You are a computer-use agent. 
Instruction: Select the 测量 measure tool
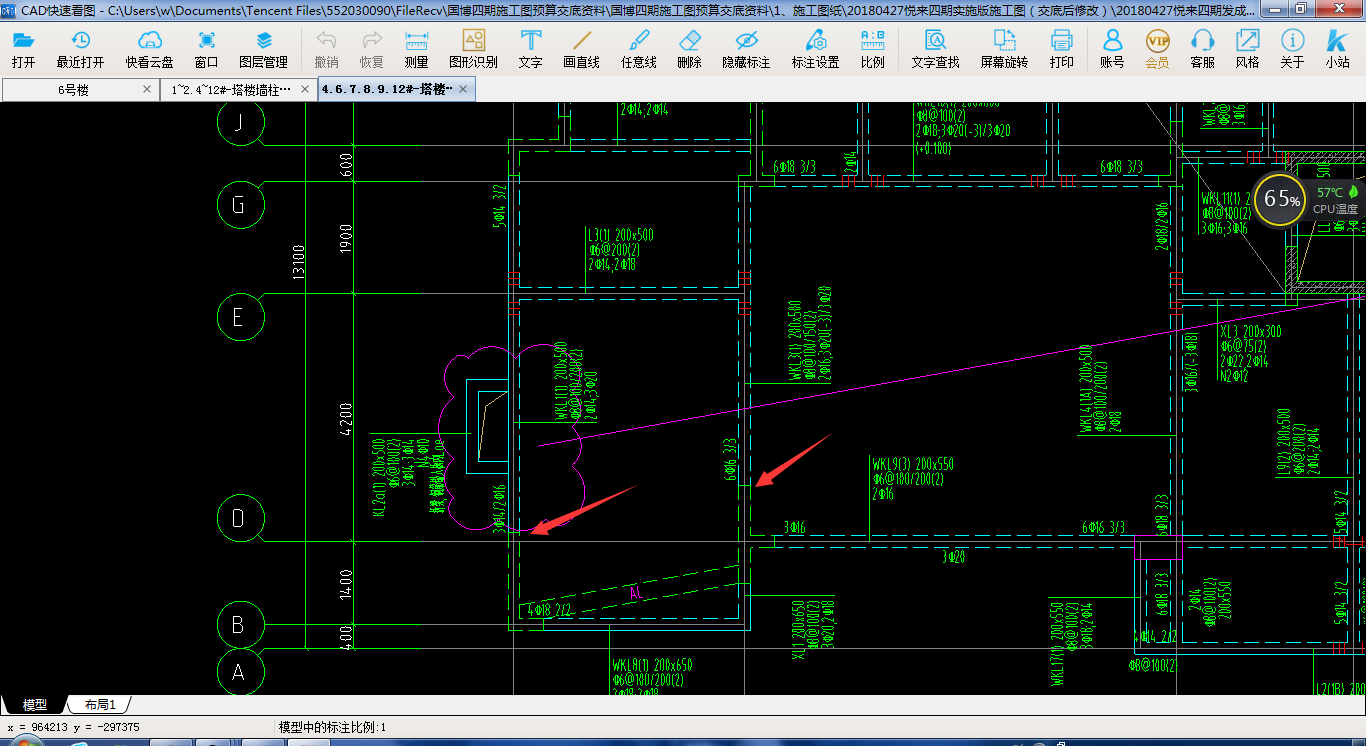coord(416,49)
